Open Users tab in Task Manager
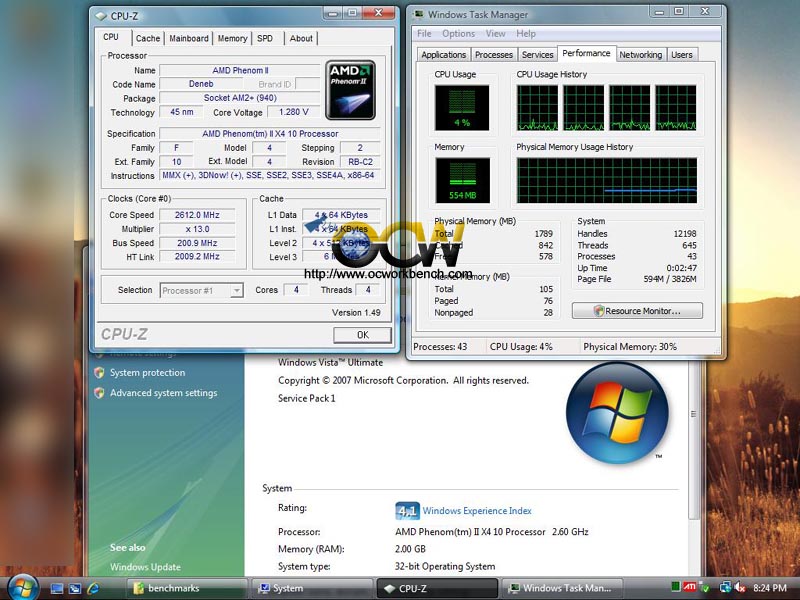The width and height of the screenshot is (800, 600). click(x=682, y=55)
